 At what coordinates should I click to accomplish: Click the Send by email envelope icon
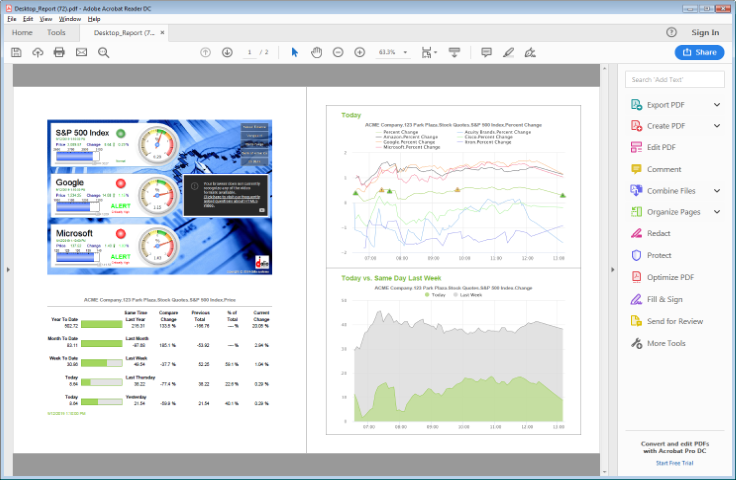point(81,52)
